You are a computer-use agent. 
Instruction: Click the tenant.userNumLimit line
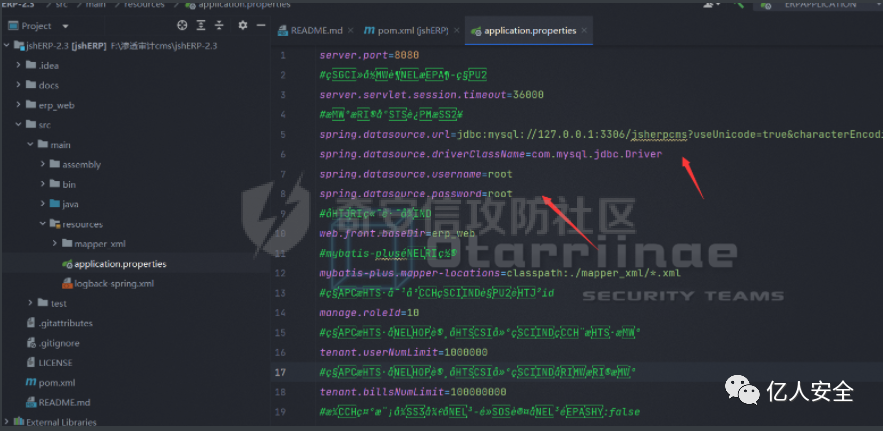pos(403,353)
